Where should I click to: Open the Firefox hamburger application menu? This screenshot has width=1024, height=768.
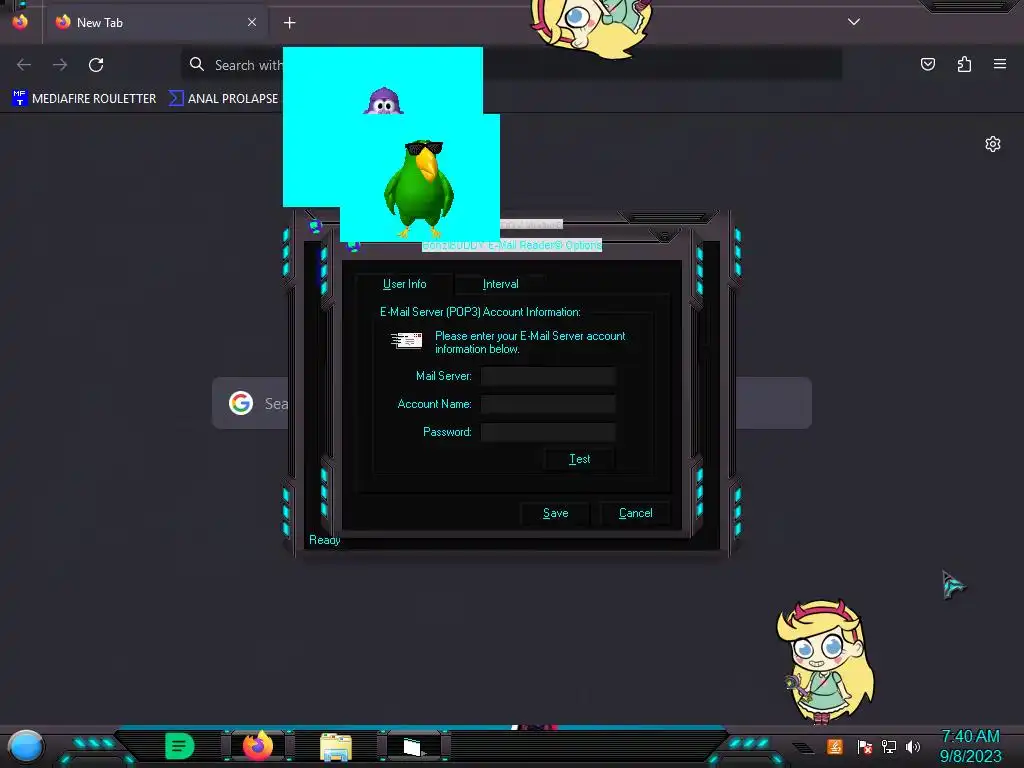coord(1000,64)
